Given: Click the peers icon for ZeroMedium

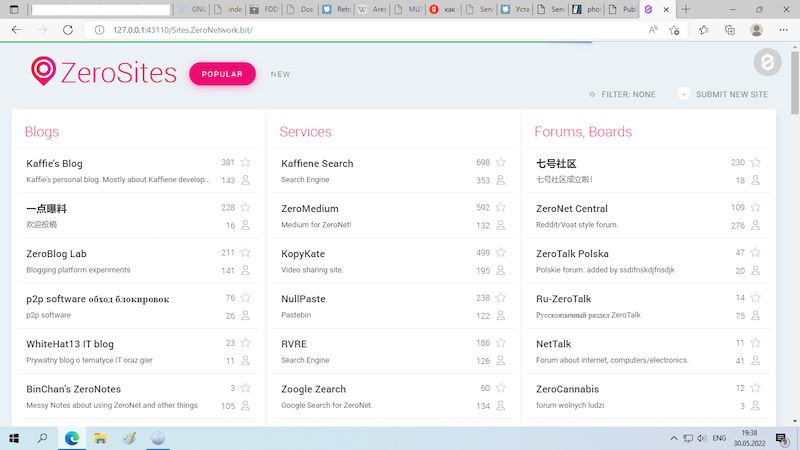Looking at the screenshot, I should [500, 226].
